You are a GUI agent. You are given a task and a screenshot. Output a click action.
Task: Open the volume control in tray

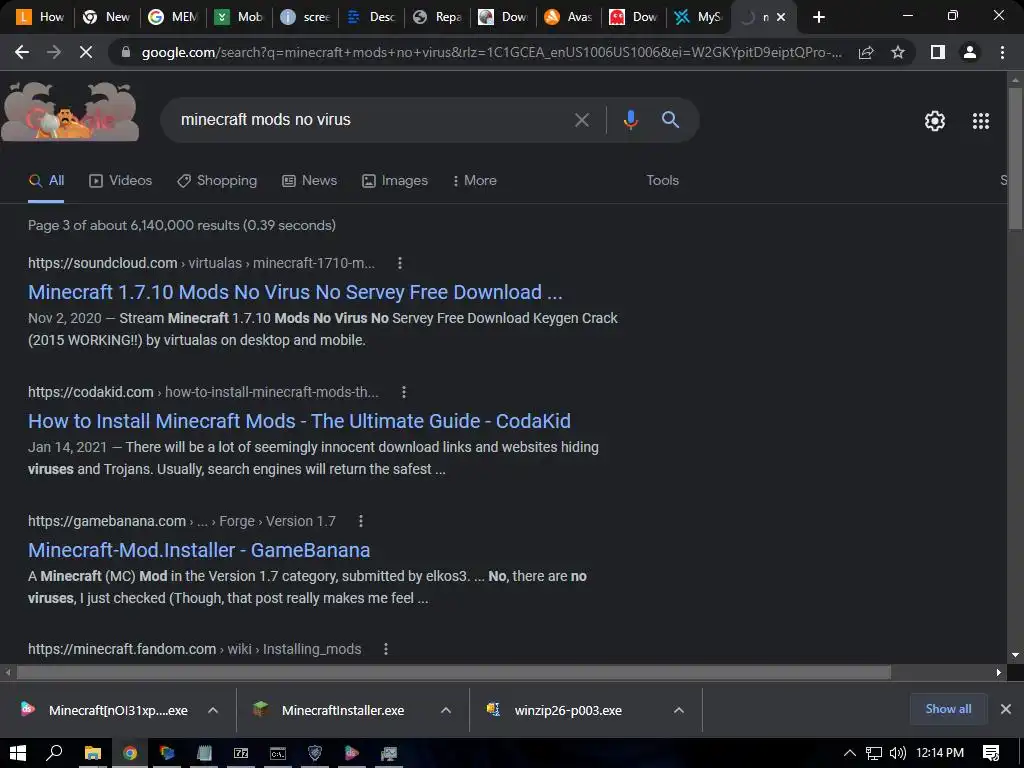[x=898, y=753]
